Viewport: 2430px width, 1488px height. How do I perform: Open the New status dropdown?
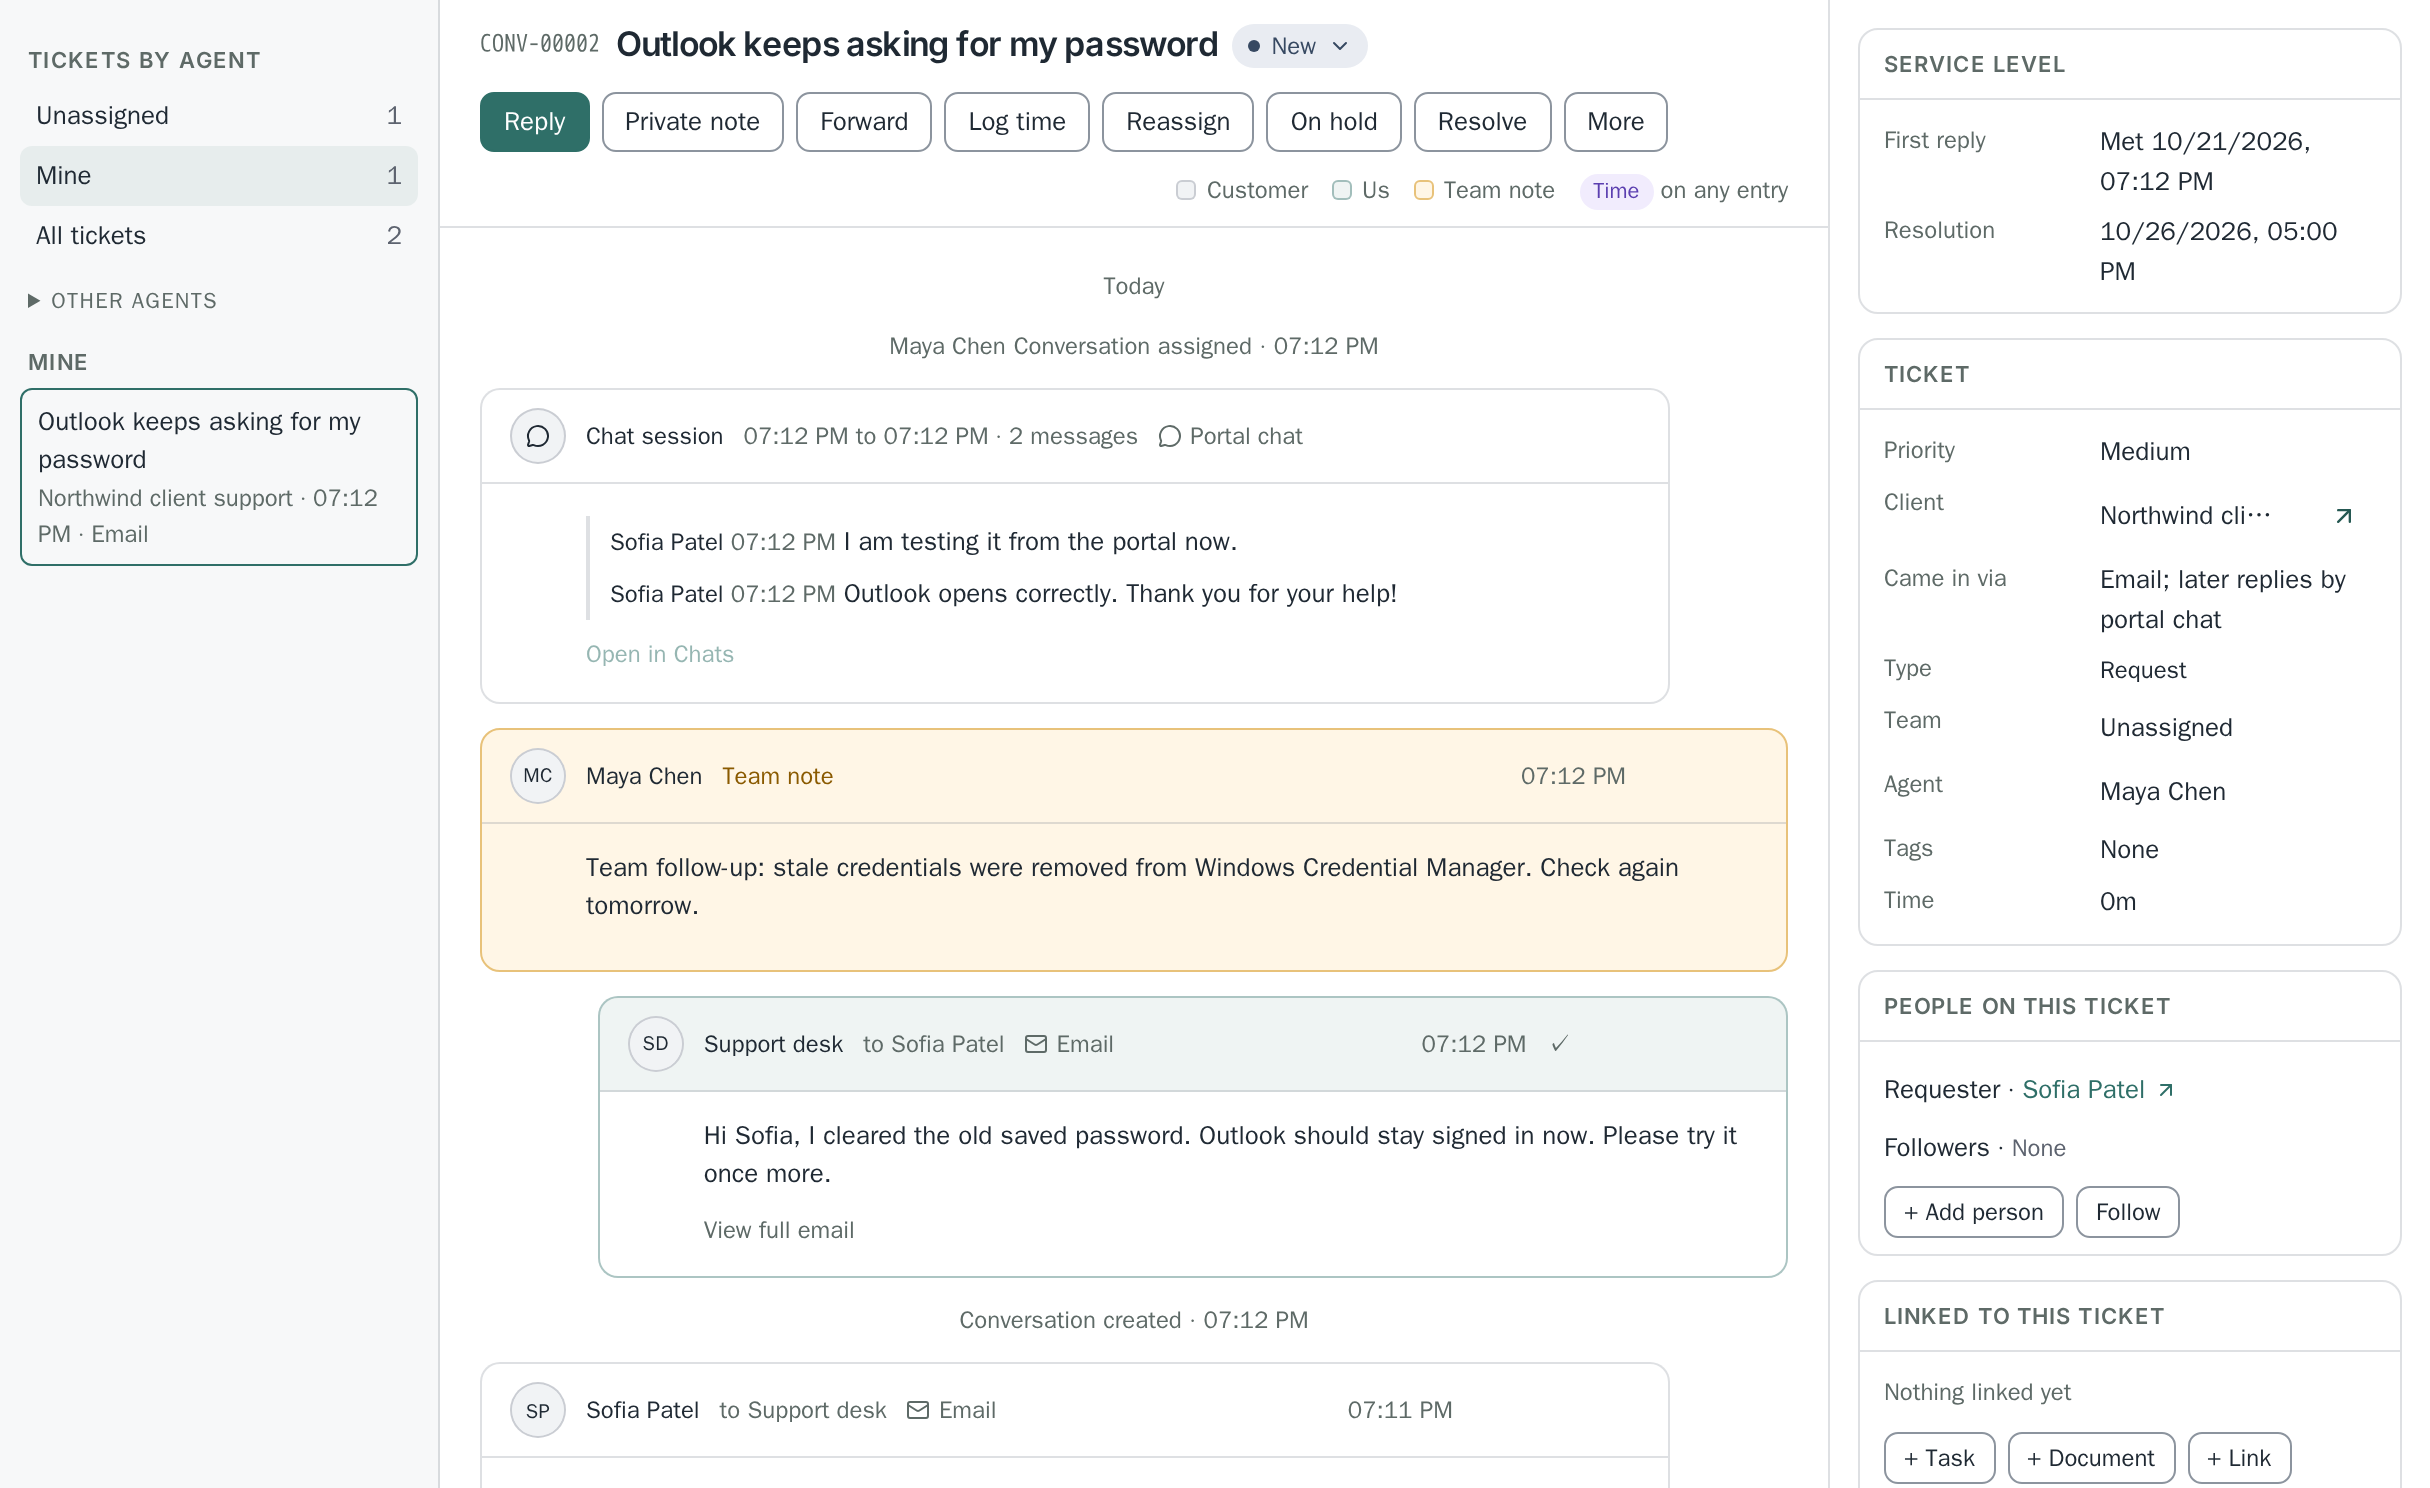coord(1299,46)
